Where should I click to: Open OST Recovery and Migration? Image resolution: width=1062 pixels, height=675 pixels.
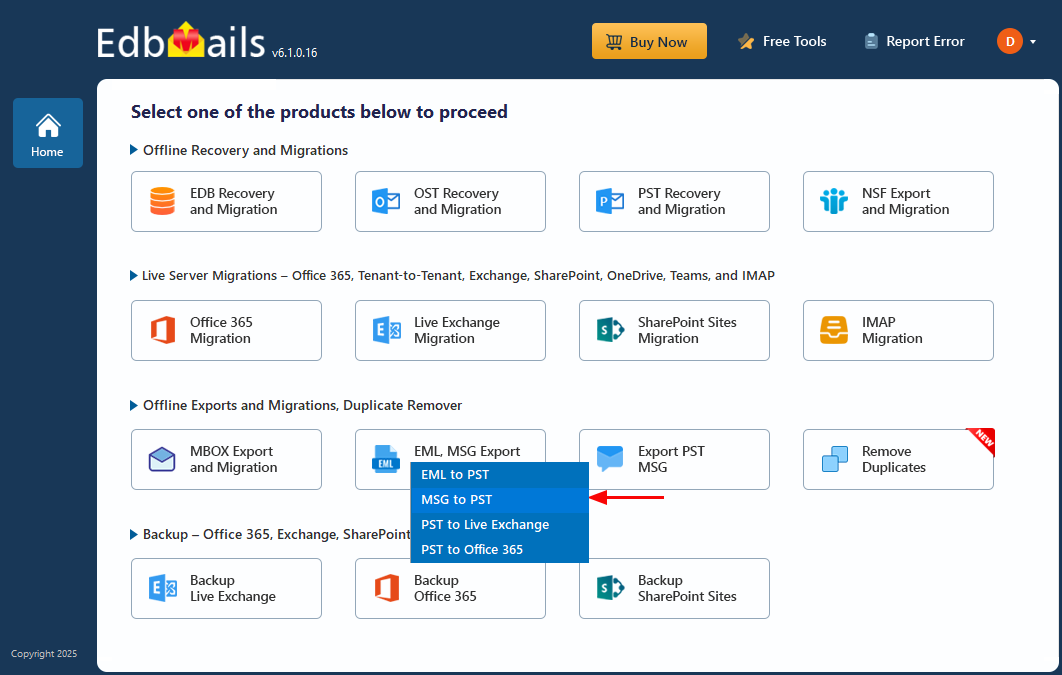[x=450, y=202]
